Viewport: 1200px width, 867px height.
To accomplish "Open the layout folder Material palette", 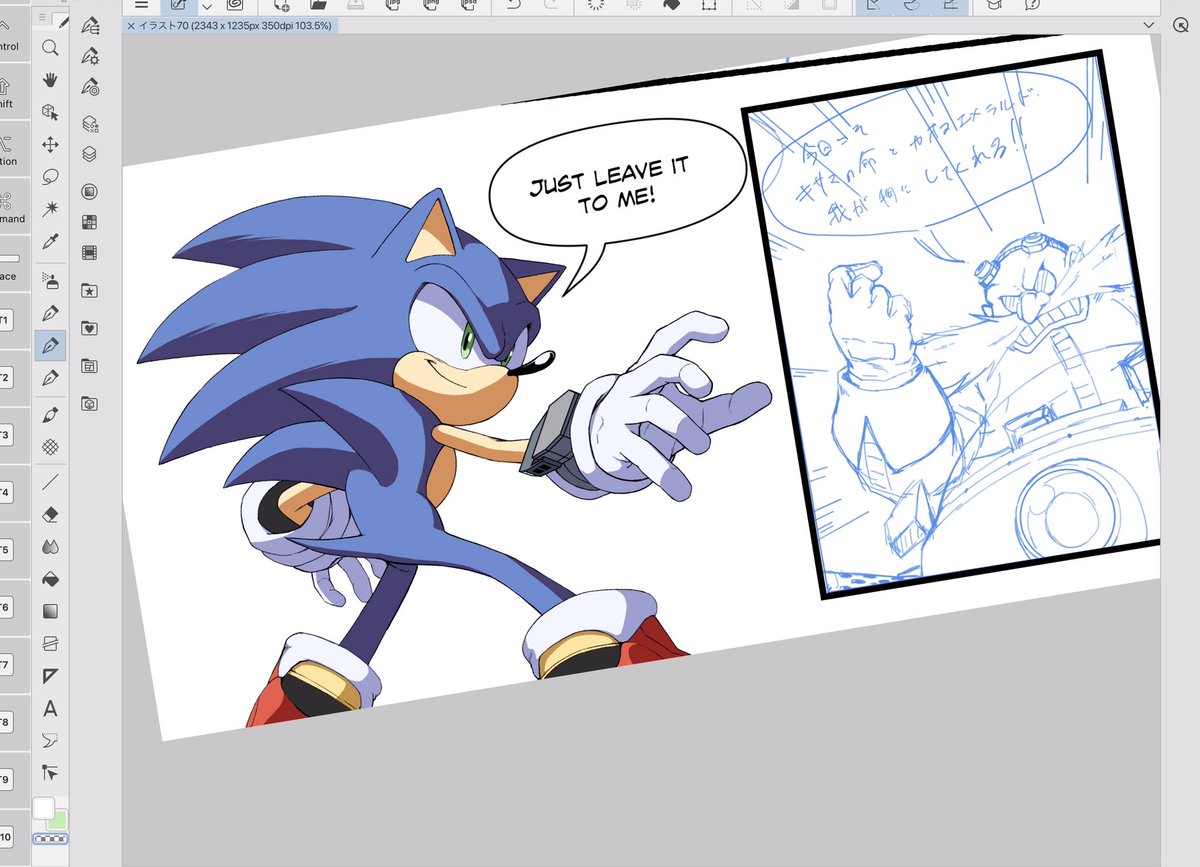I will coord(90,366).
